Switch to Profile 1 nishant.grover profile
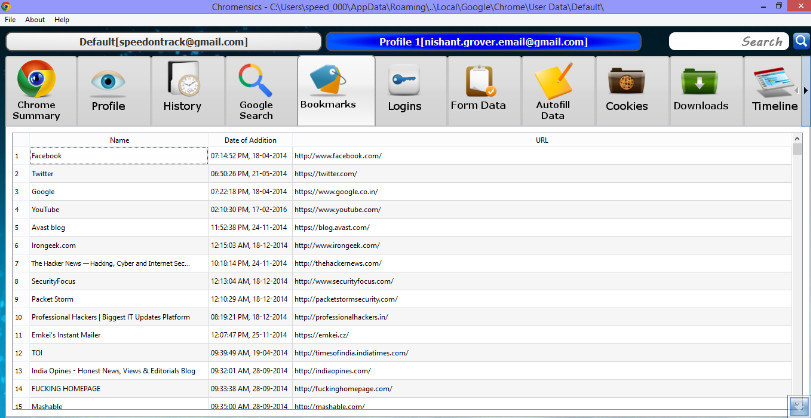Screen dimensions: 811x418 [484, 42]
